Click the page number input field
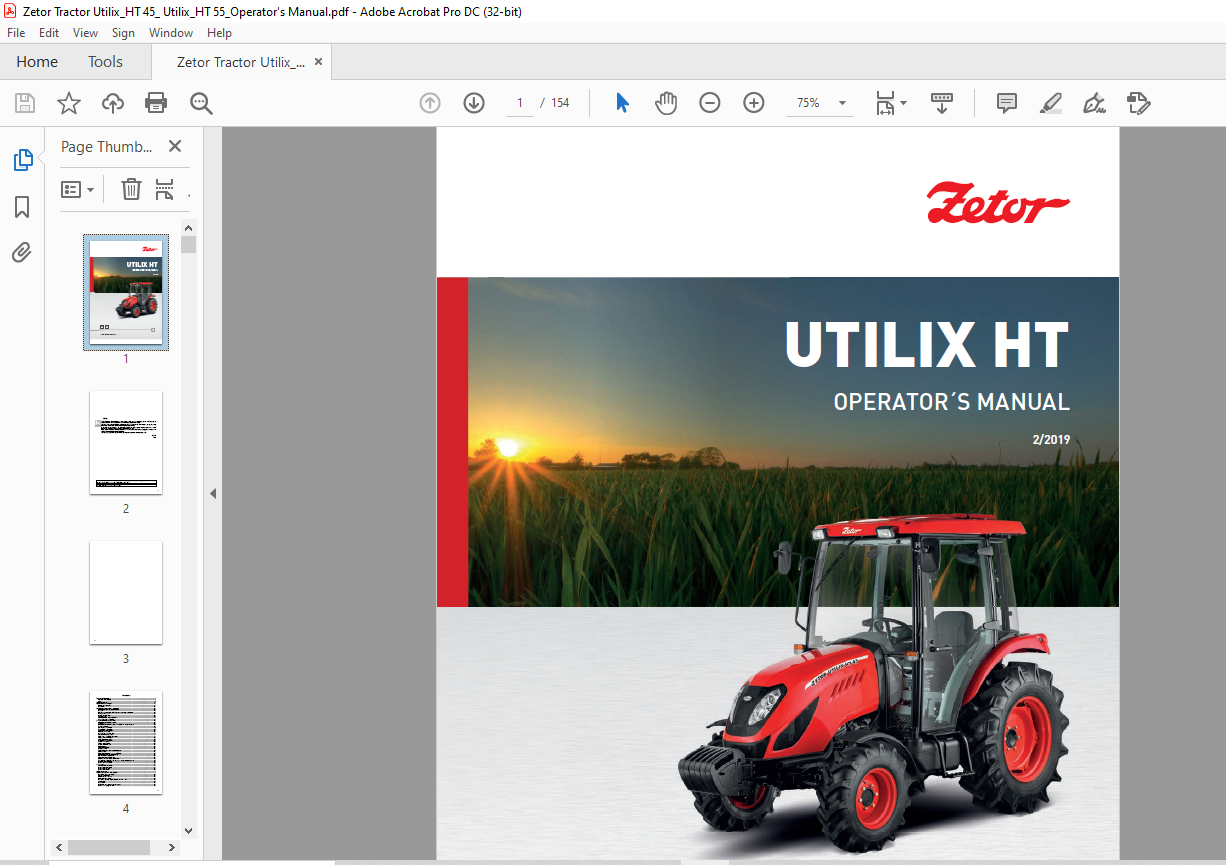The height and width of the screenshot is (865, 1226). [520, 103]
